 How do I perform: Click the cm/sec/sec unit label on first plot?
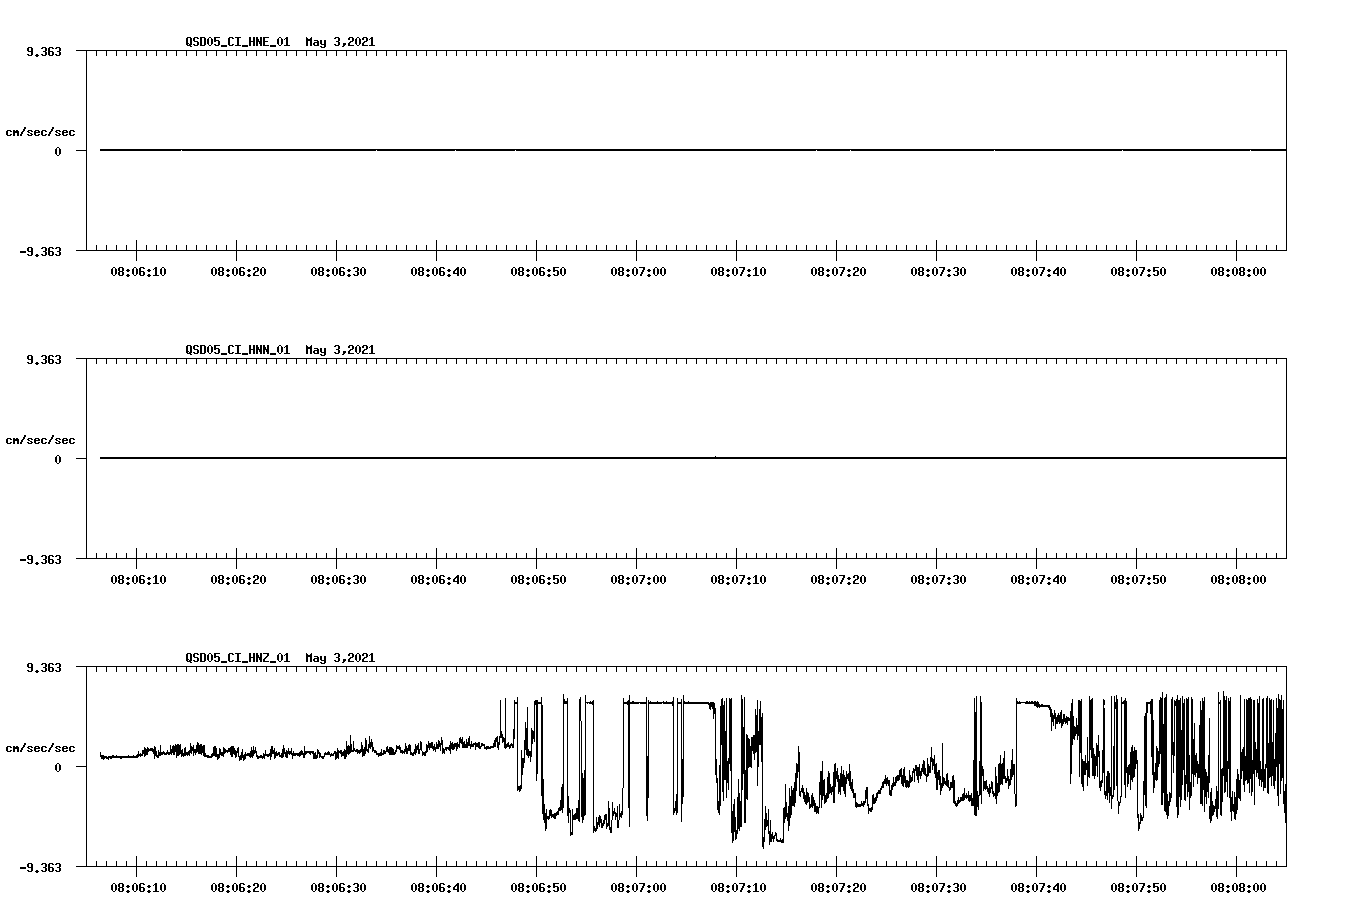pyautogui.click(x=41, y=131)
